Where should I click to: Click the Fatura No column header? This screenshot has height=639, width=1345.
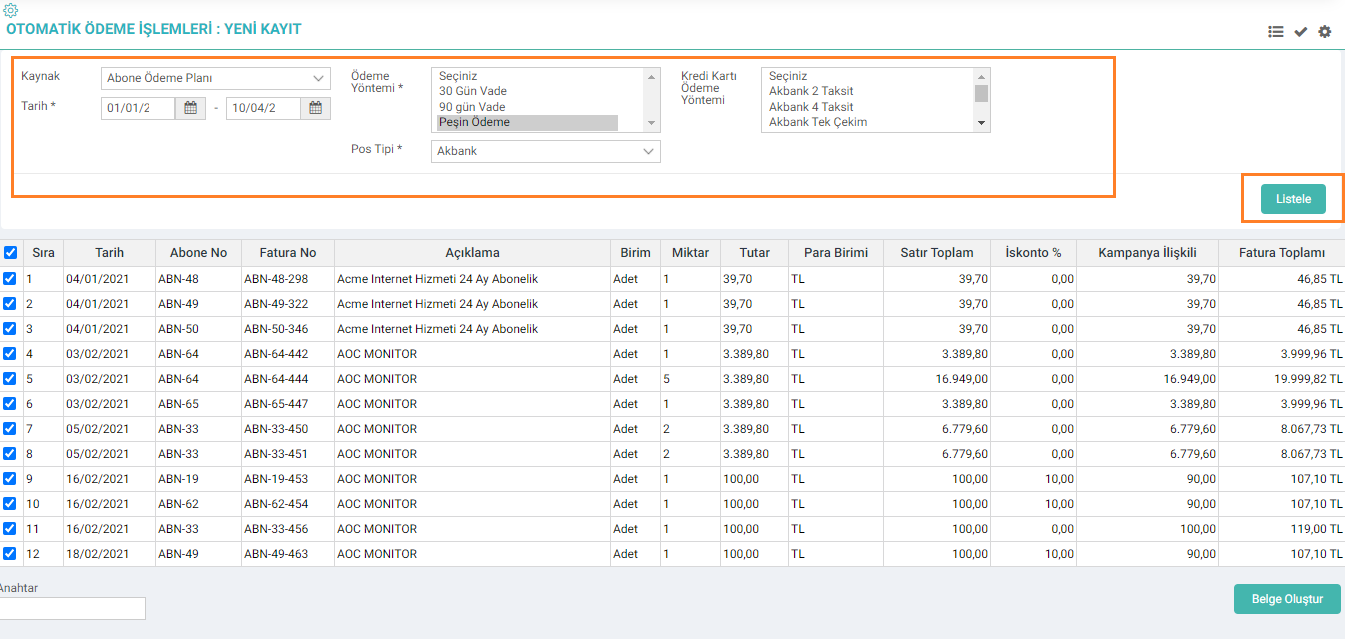click(287, 253)
